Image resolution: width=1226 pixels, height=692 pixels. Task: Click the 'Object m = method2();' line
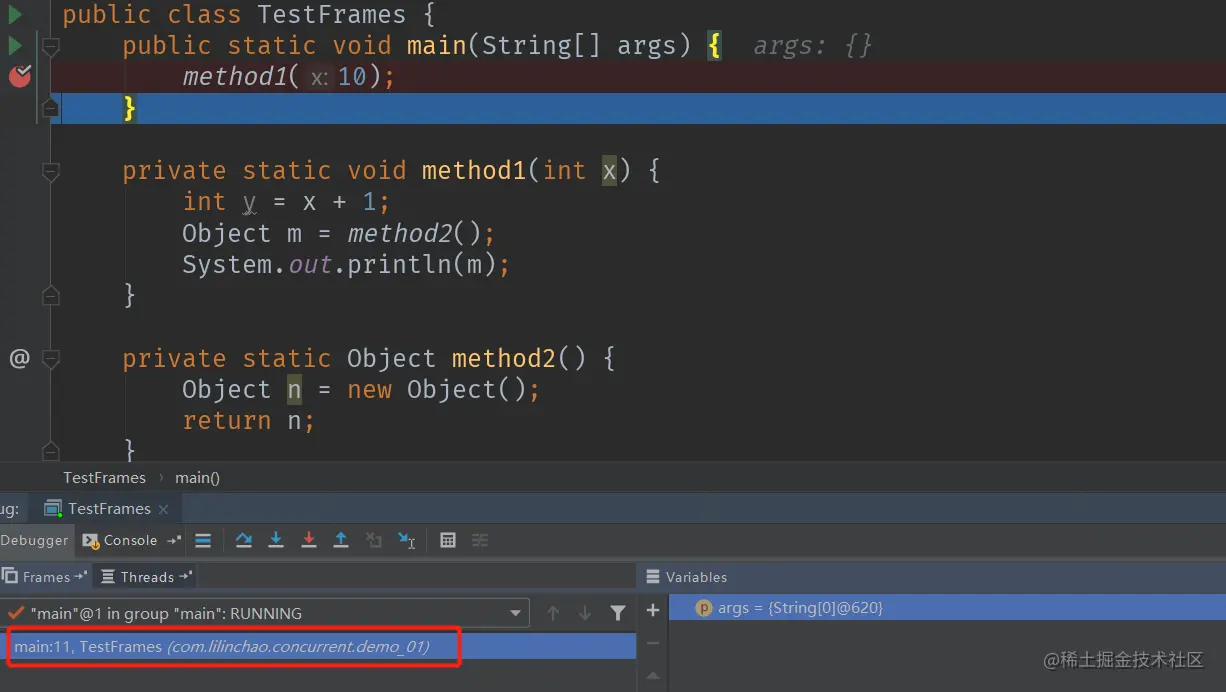[338, 234]
